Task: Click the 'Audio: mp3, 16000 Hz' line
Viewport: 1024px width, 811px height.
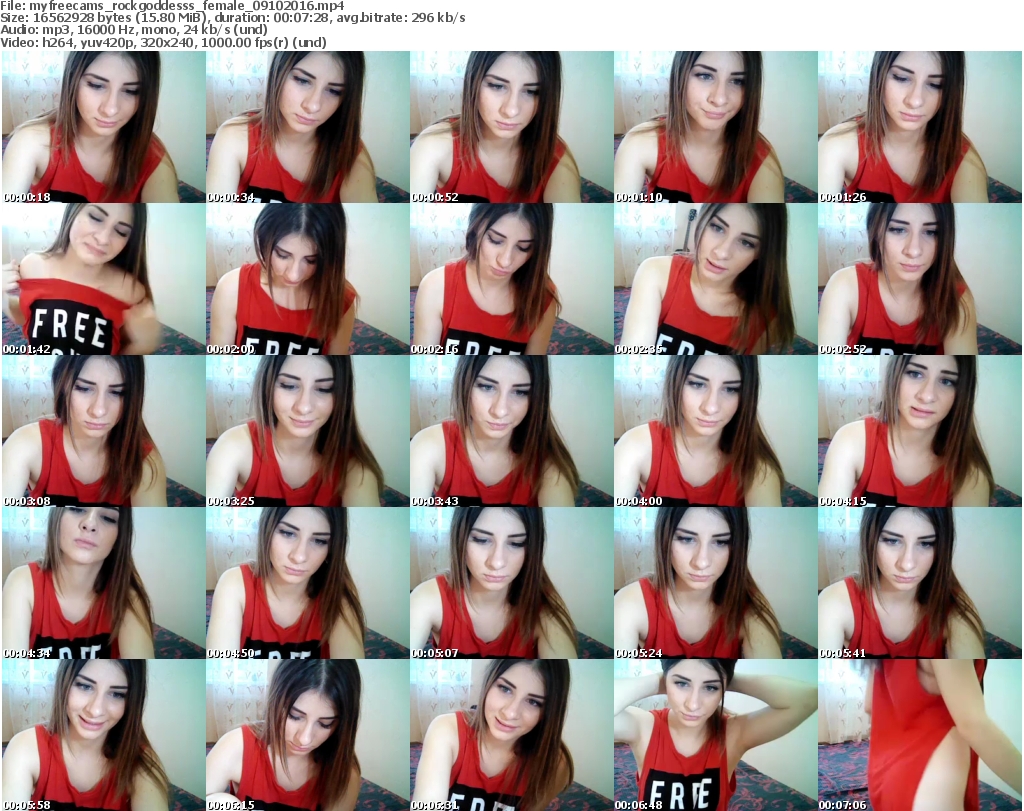Action: pyautogui.click(x=134, y=30)
